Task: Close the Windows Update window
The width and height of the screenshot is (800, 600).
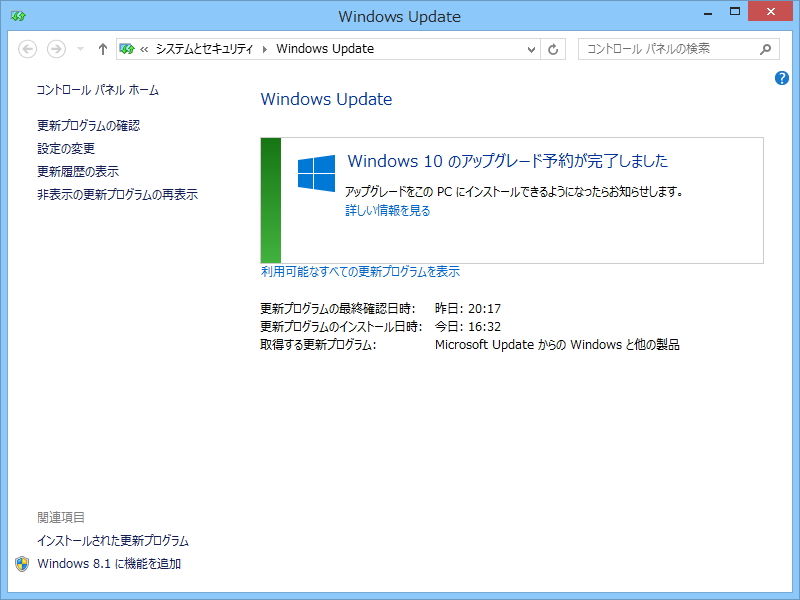Action: (x=770, y=11)
